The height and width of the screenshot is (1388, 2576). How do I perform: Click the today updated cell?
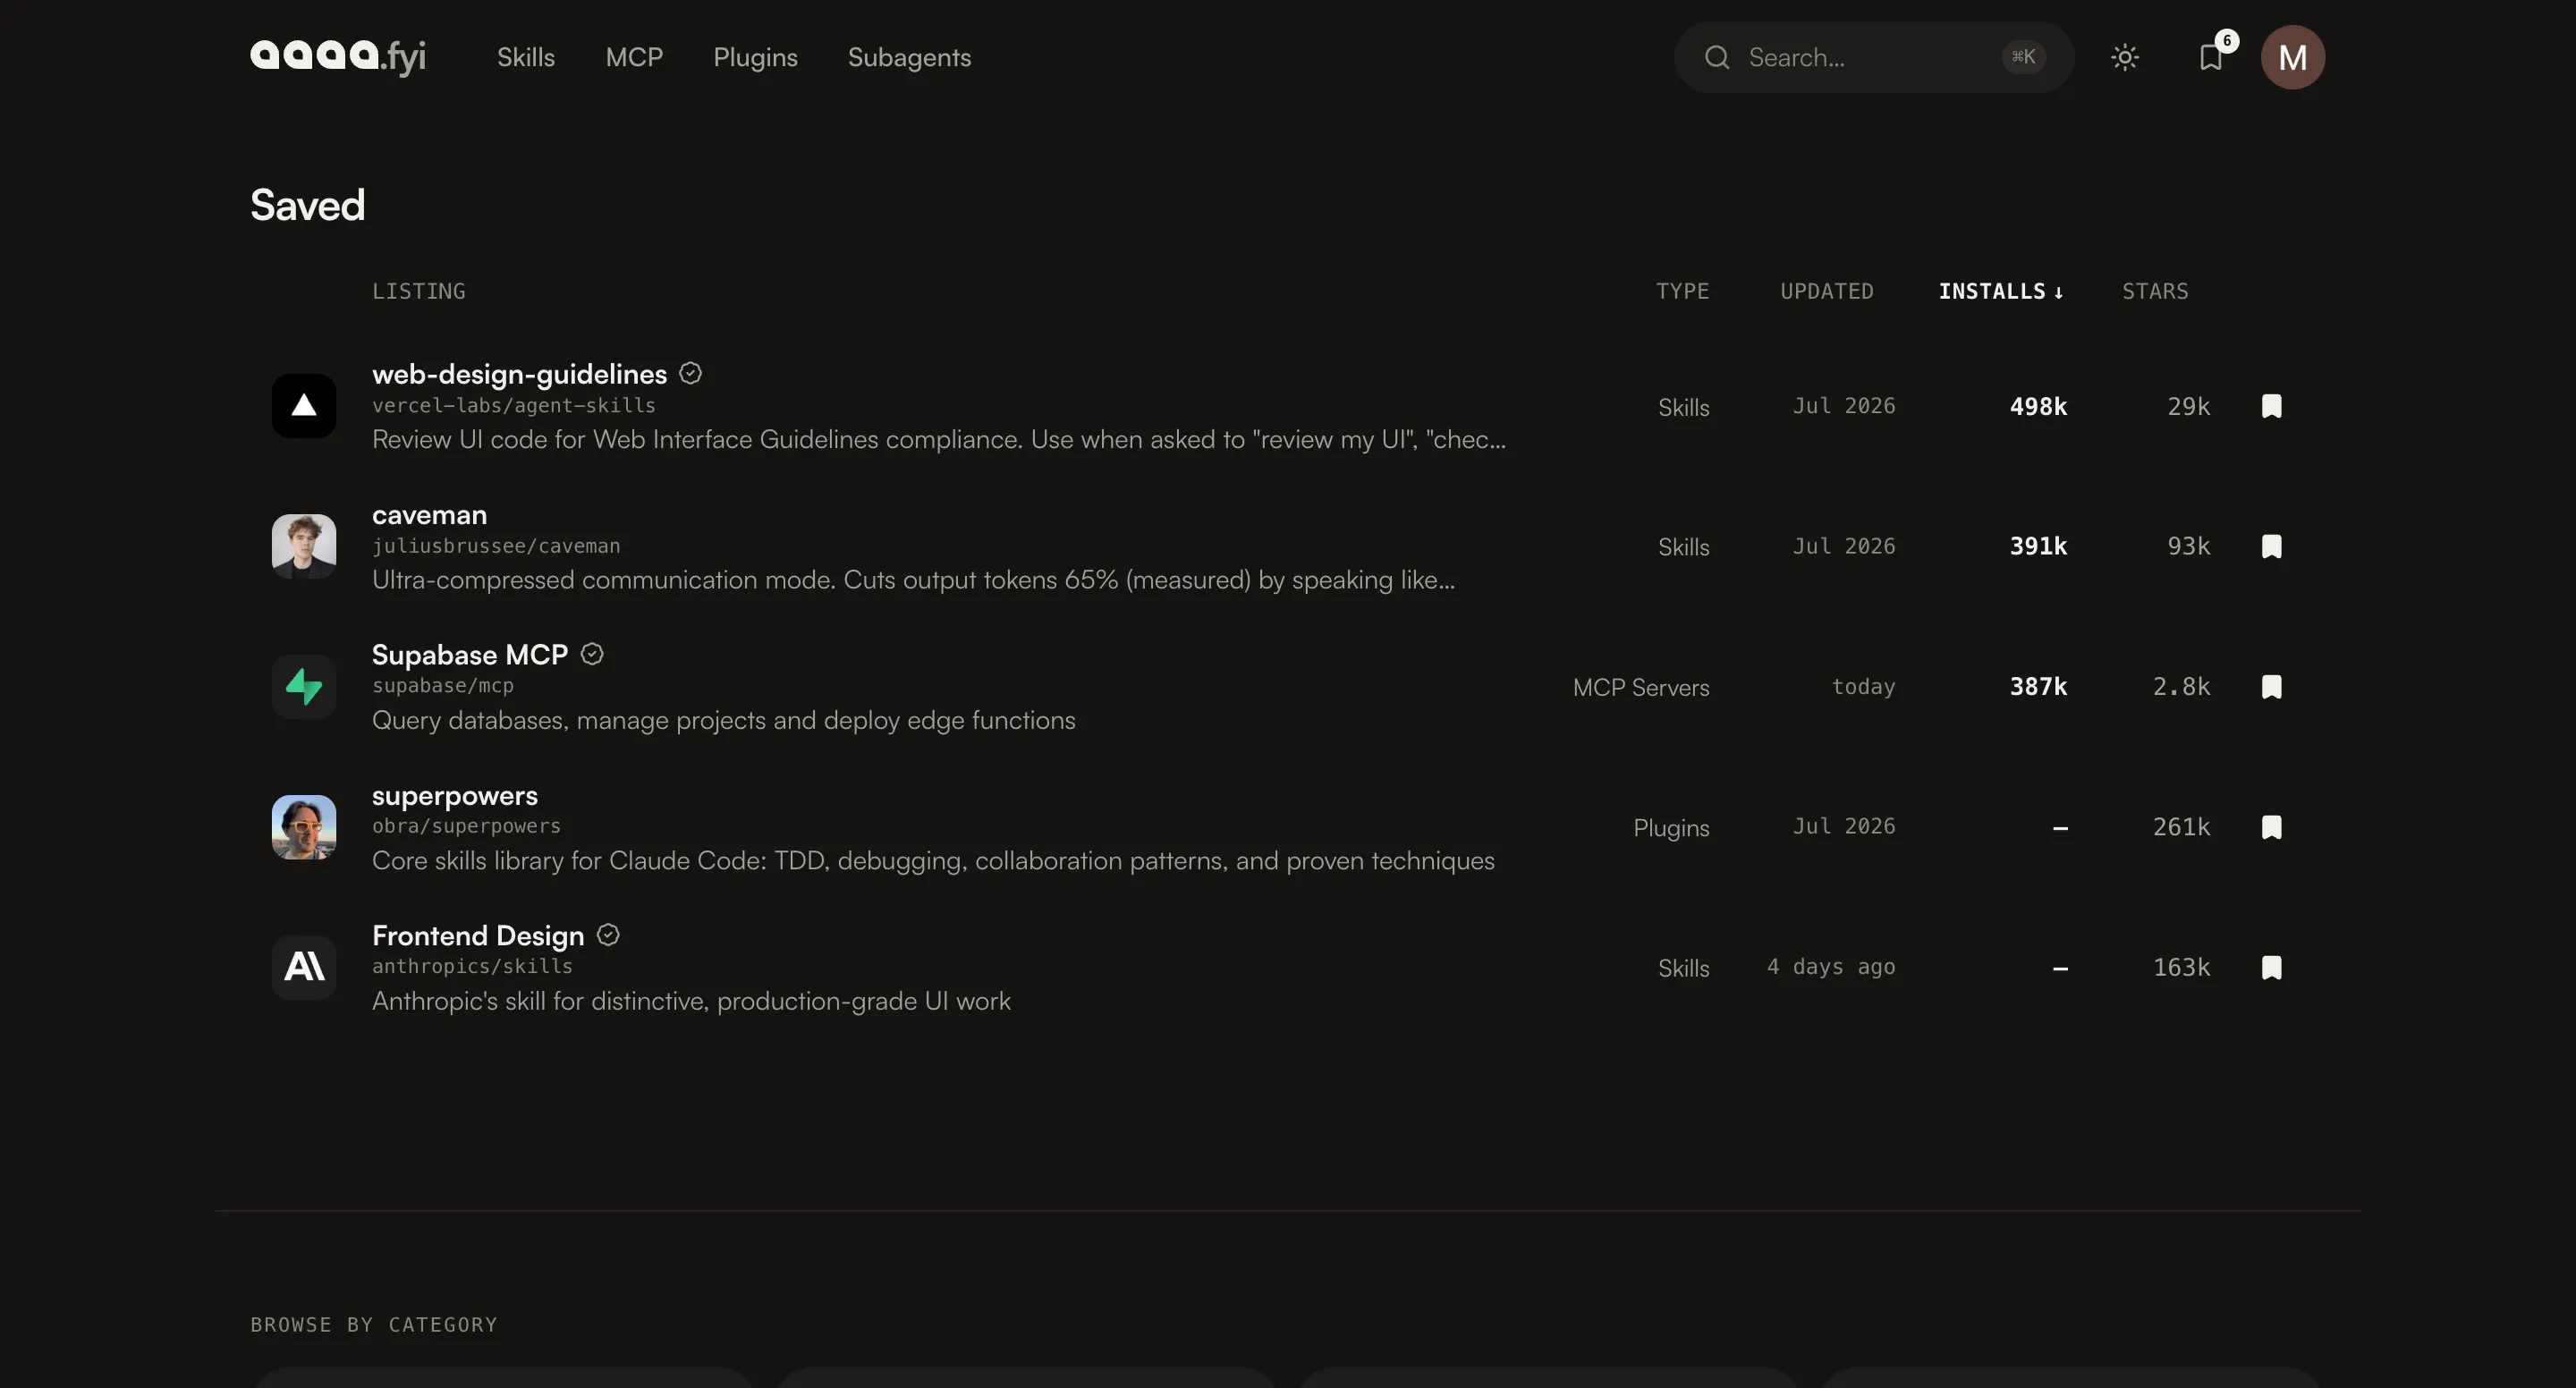[x=1863, y=686]
